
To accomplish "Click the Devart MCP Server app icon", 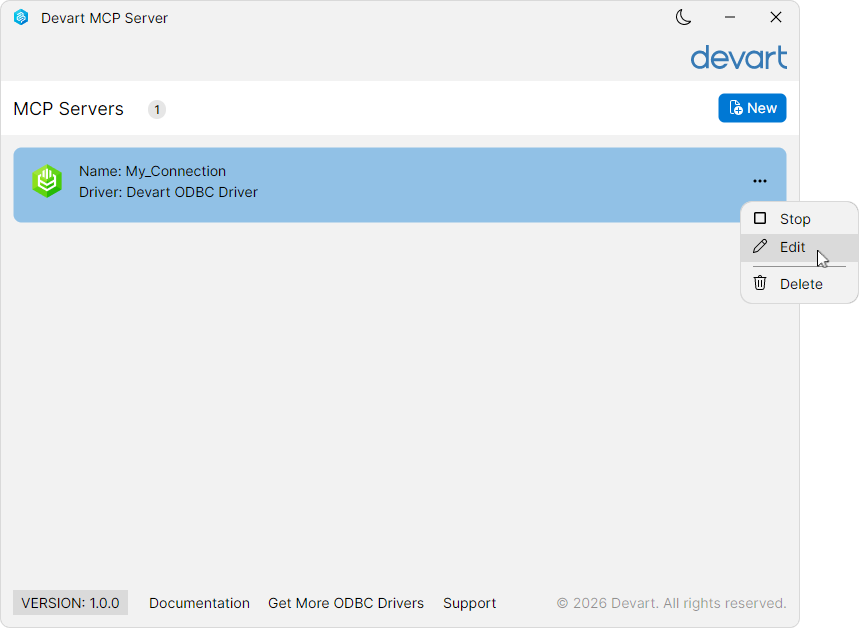I will click(x=21, y=18).
